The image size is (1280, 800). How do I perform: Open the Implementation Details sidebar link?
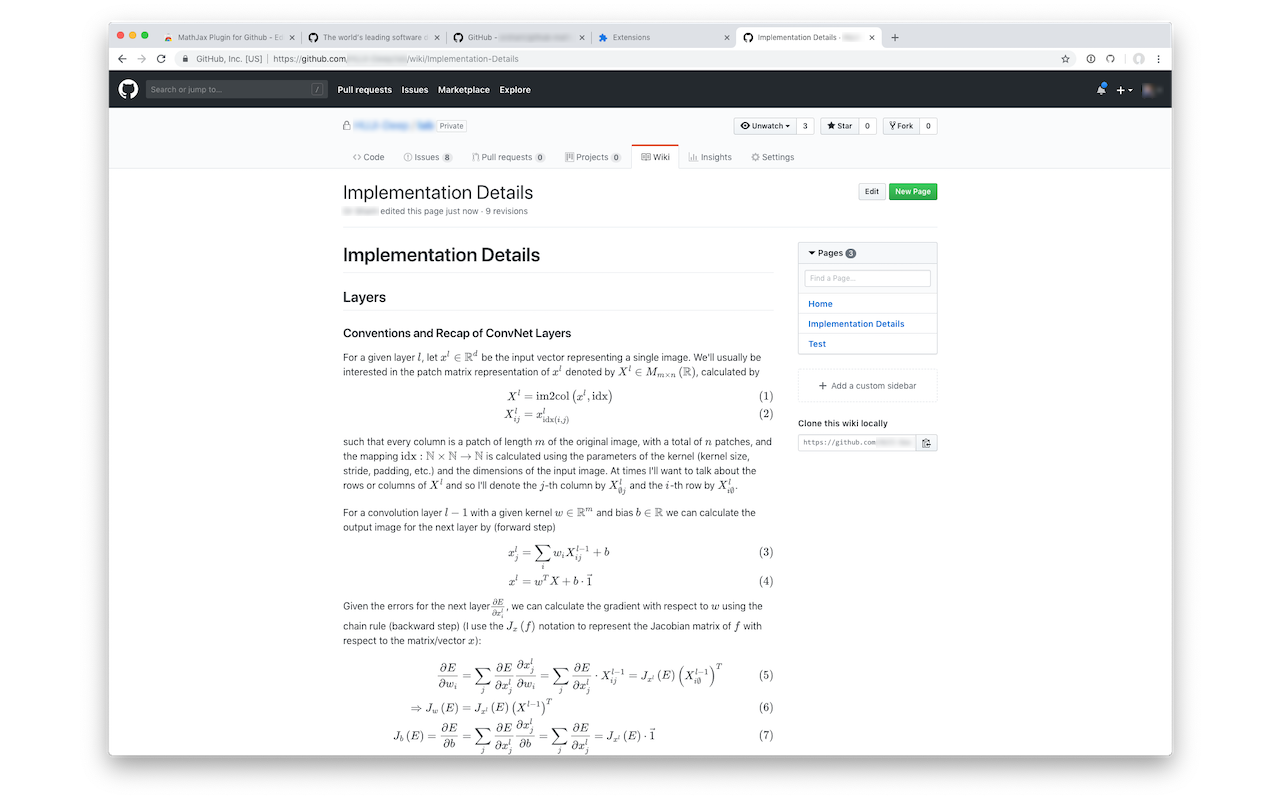pyautogui.click(x=856, y=324)
